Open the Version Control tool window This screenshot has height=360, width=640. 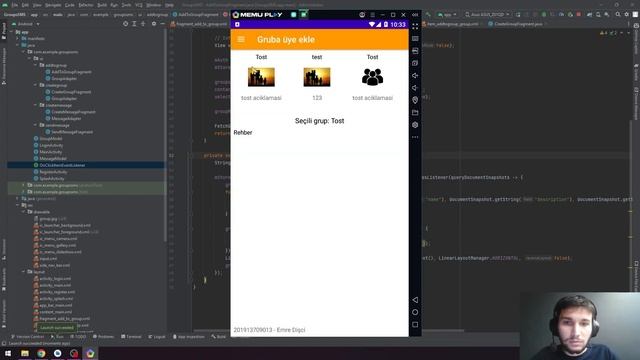click(x=27, y=337)
